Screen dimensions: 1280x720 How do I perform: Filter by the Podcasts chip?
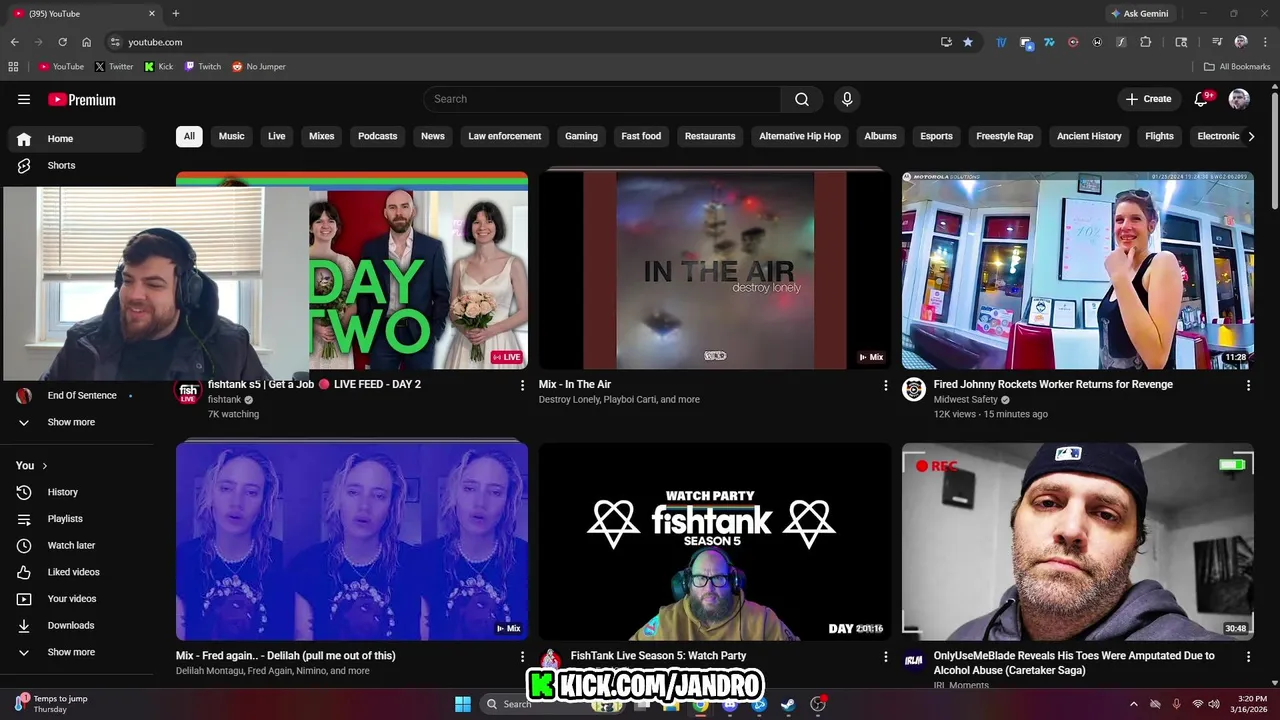click(378, 136)
